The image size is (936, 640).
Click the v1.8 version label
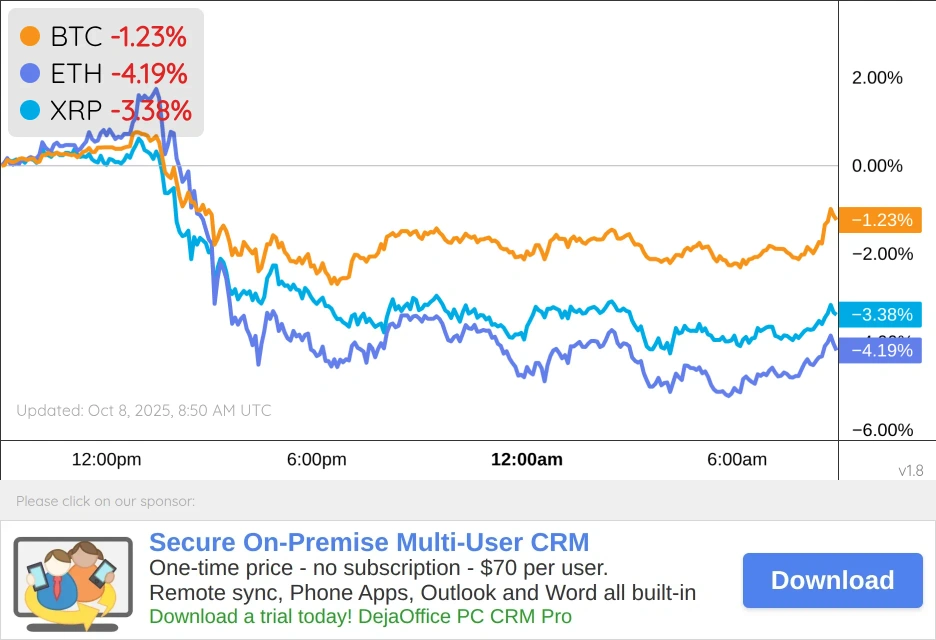910,470
